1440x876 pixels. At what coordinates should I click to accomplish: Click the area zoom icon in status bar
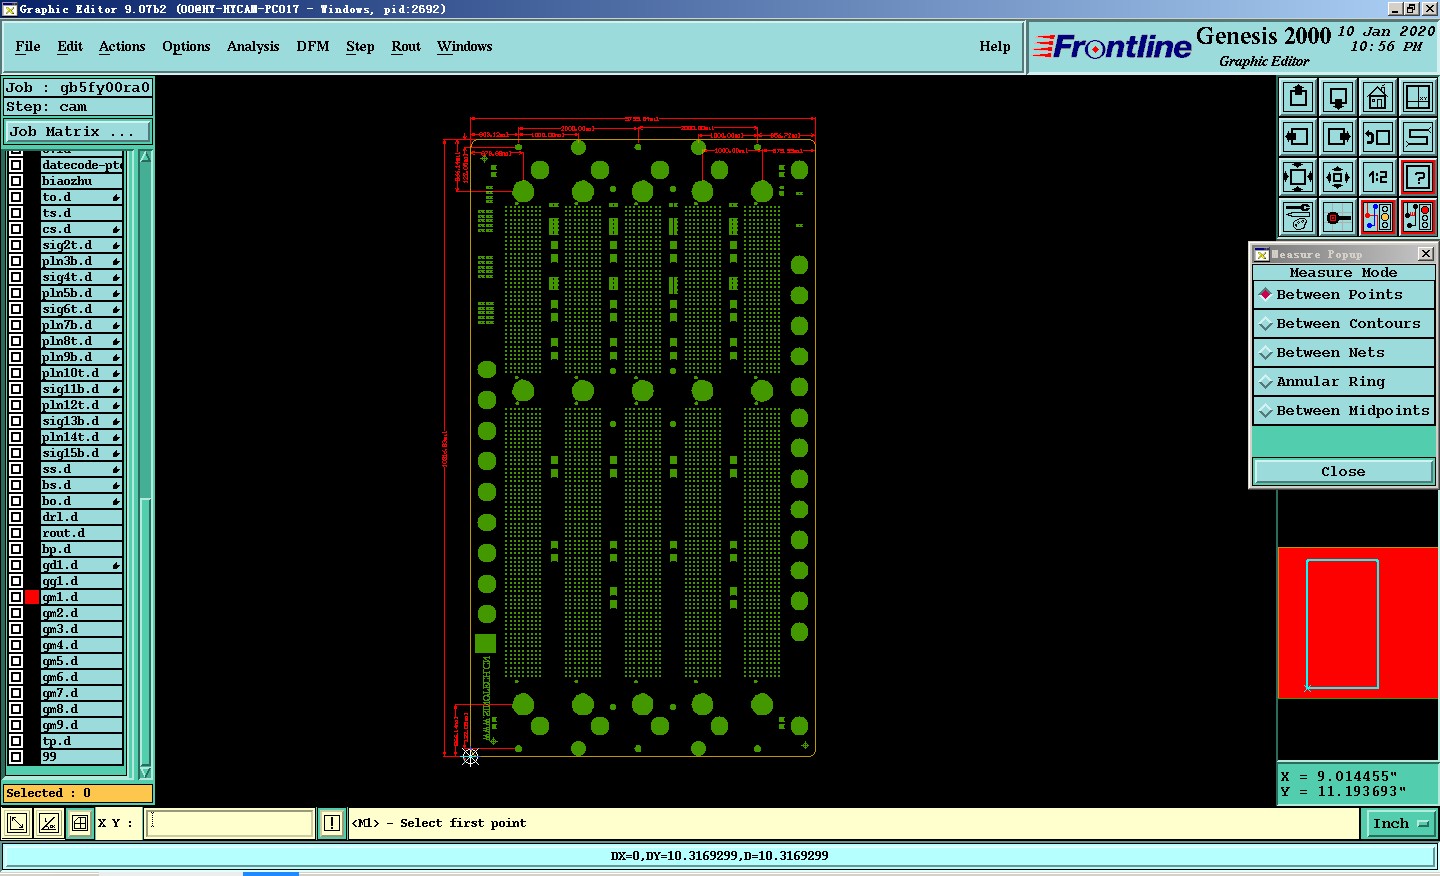17,823
